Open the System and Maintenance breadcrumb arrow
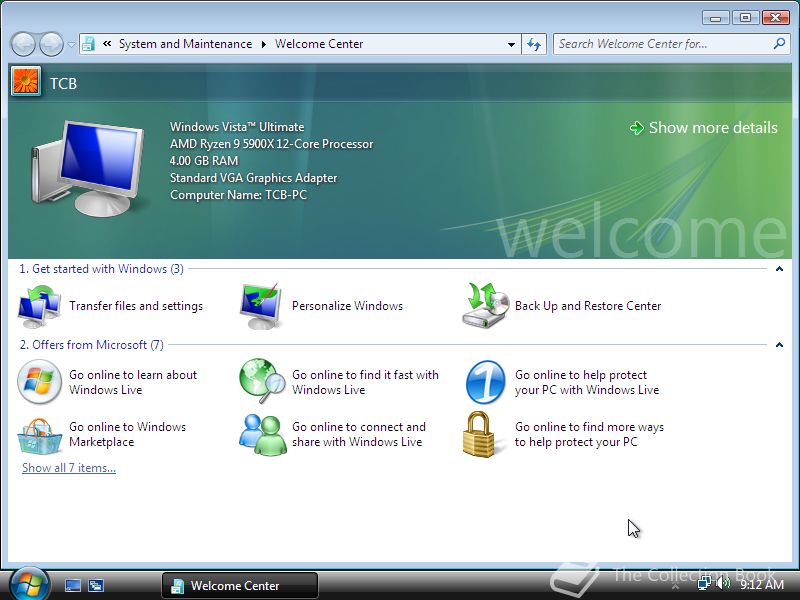Viewport: 800px width, 600px height. tap(264, 44)
